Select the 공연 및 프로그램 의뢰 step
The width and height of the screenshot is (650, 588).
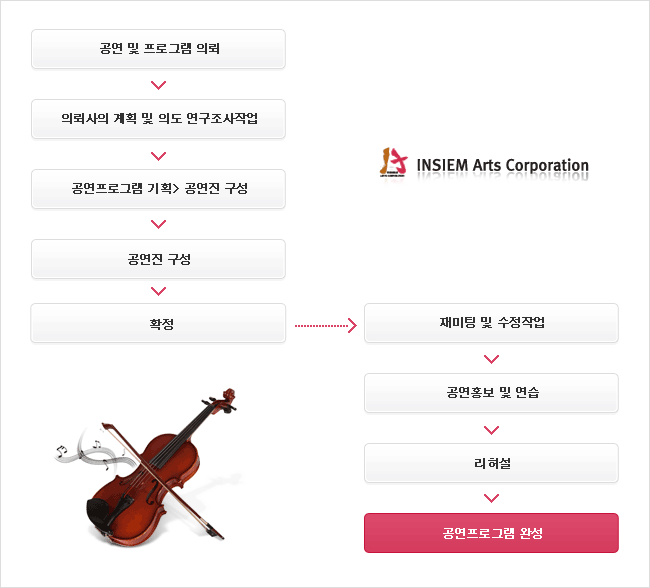[158, 49]
